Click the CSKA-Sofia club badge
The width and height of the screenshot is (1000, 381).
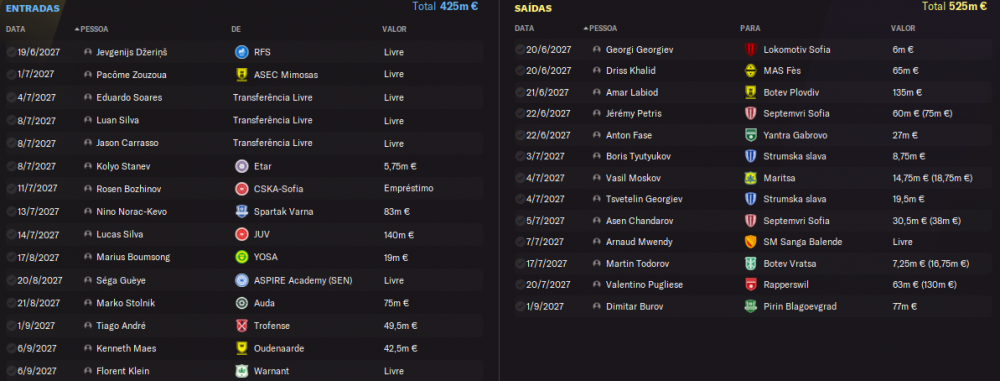pos(241,188)
